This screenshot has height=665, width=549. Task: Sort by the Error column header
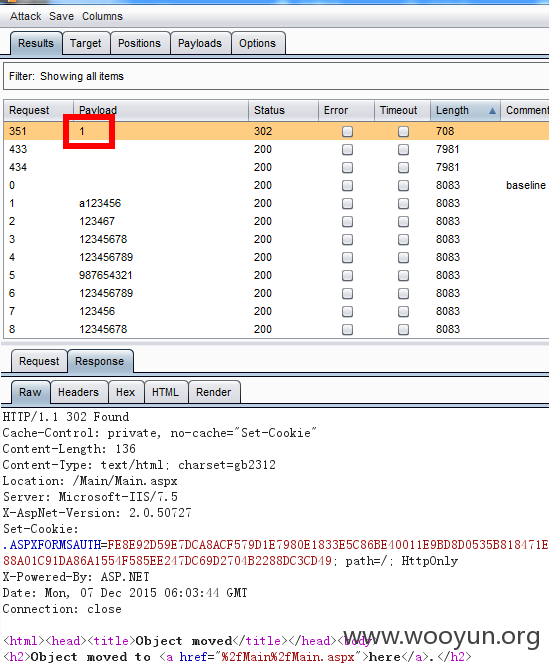pos(346,110)
